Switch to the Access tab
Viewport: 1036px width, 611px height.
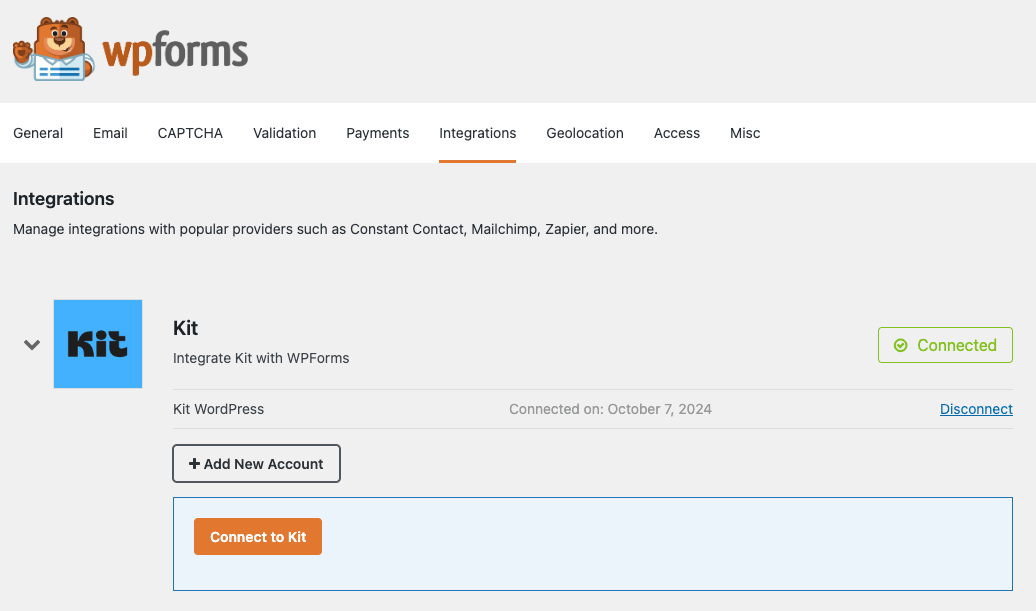click(677, 133)
